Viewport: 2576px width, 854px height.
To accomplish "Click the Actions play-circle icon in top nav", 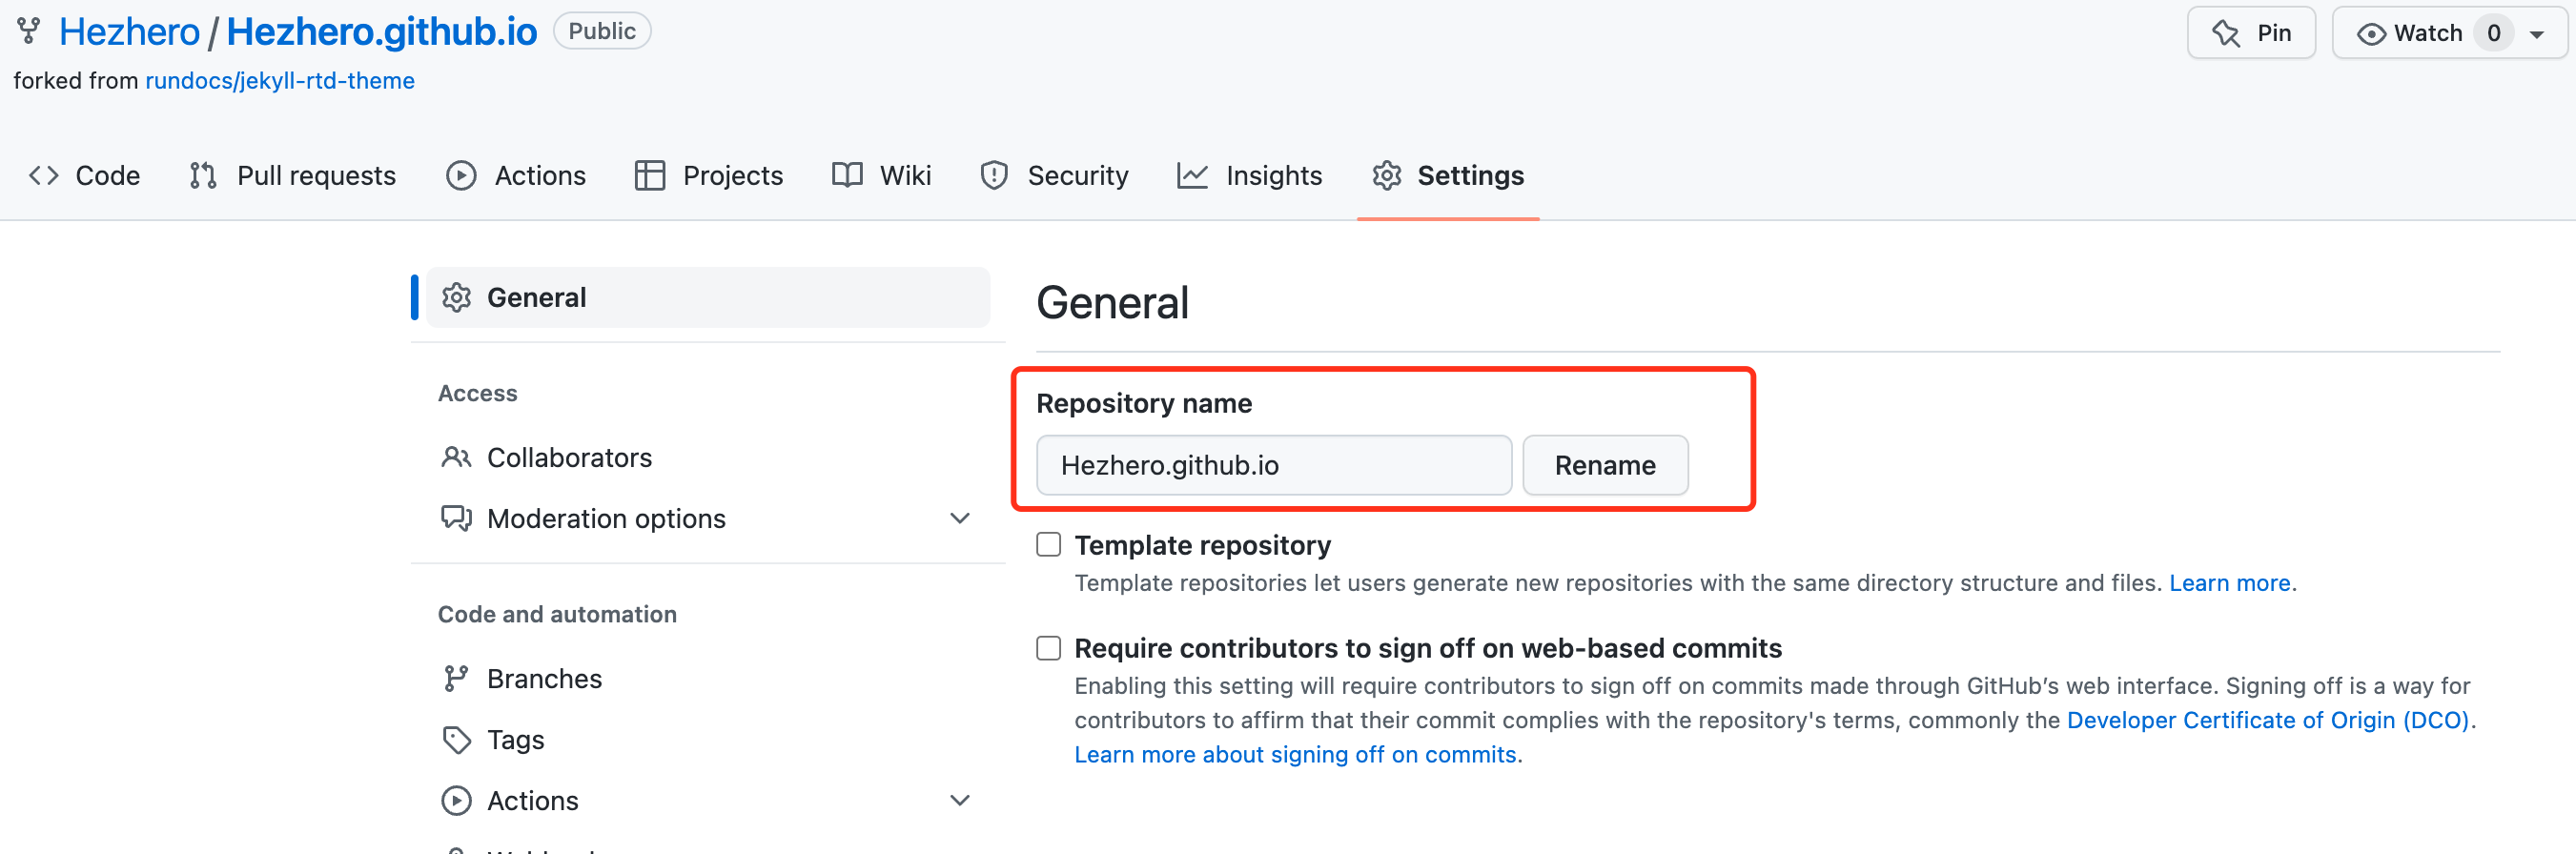I will coord(461,176).
